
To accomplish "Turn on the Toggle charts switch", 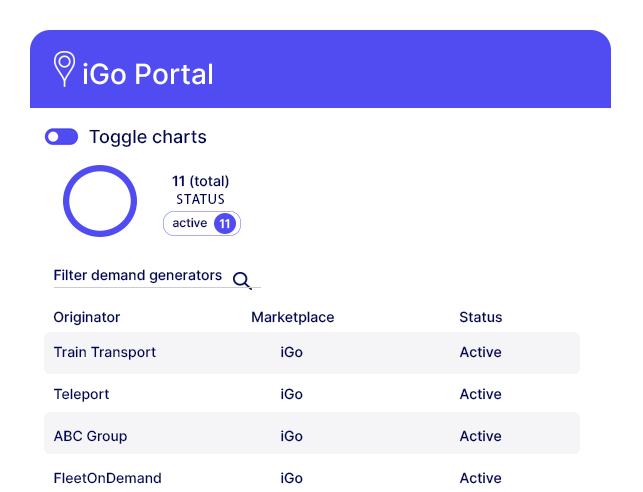I will (x=62, y=137).
